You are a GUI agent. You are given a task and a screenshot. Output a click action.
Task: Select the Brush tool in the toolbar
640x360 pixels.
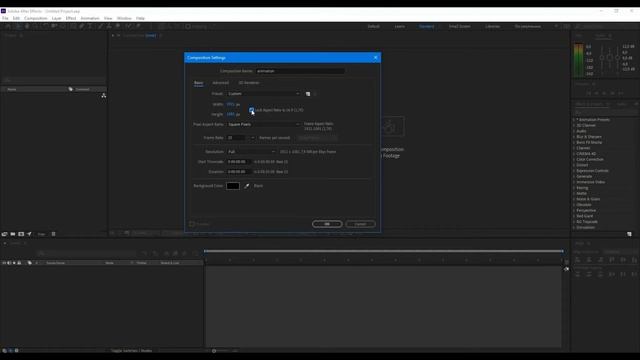tap(100, 26)
